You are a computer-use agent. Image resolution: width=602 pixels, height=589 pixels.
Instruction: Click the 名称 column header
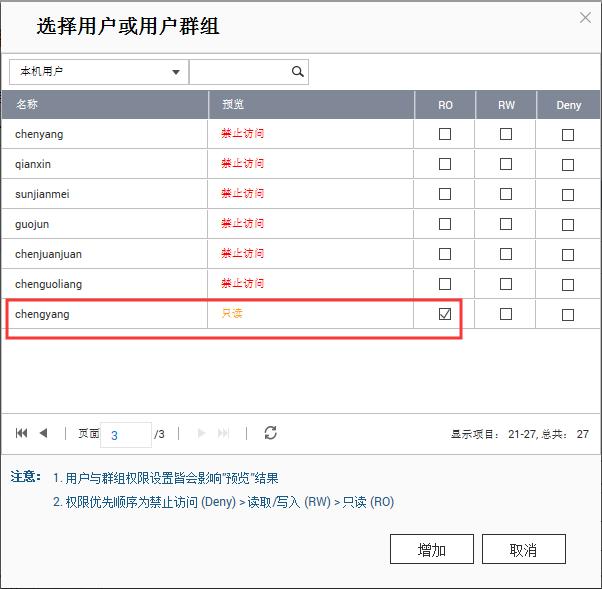(104, 104)
